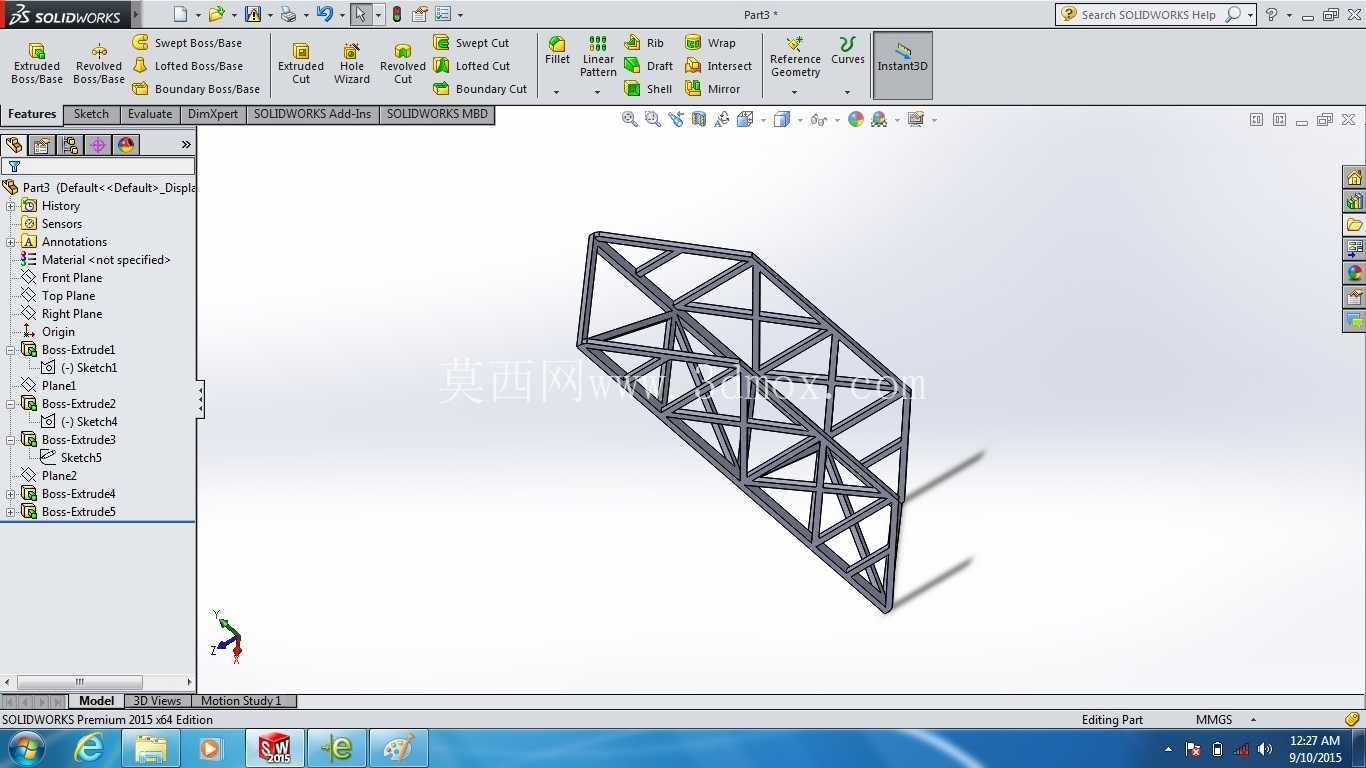
Task: Click the Fillet tool icon
Action: 557,50
